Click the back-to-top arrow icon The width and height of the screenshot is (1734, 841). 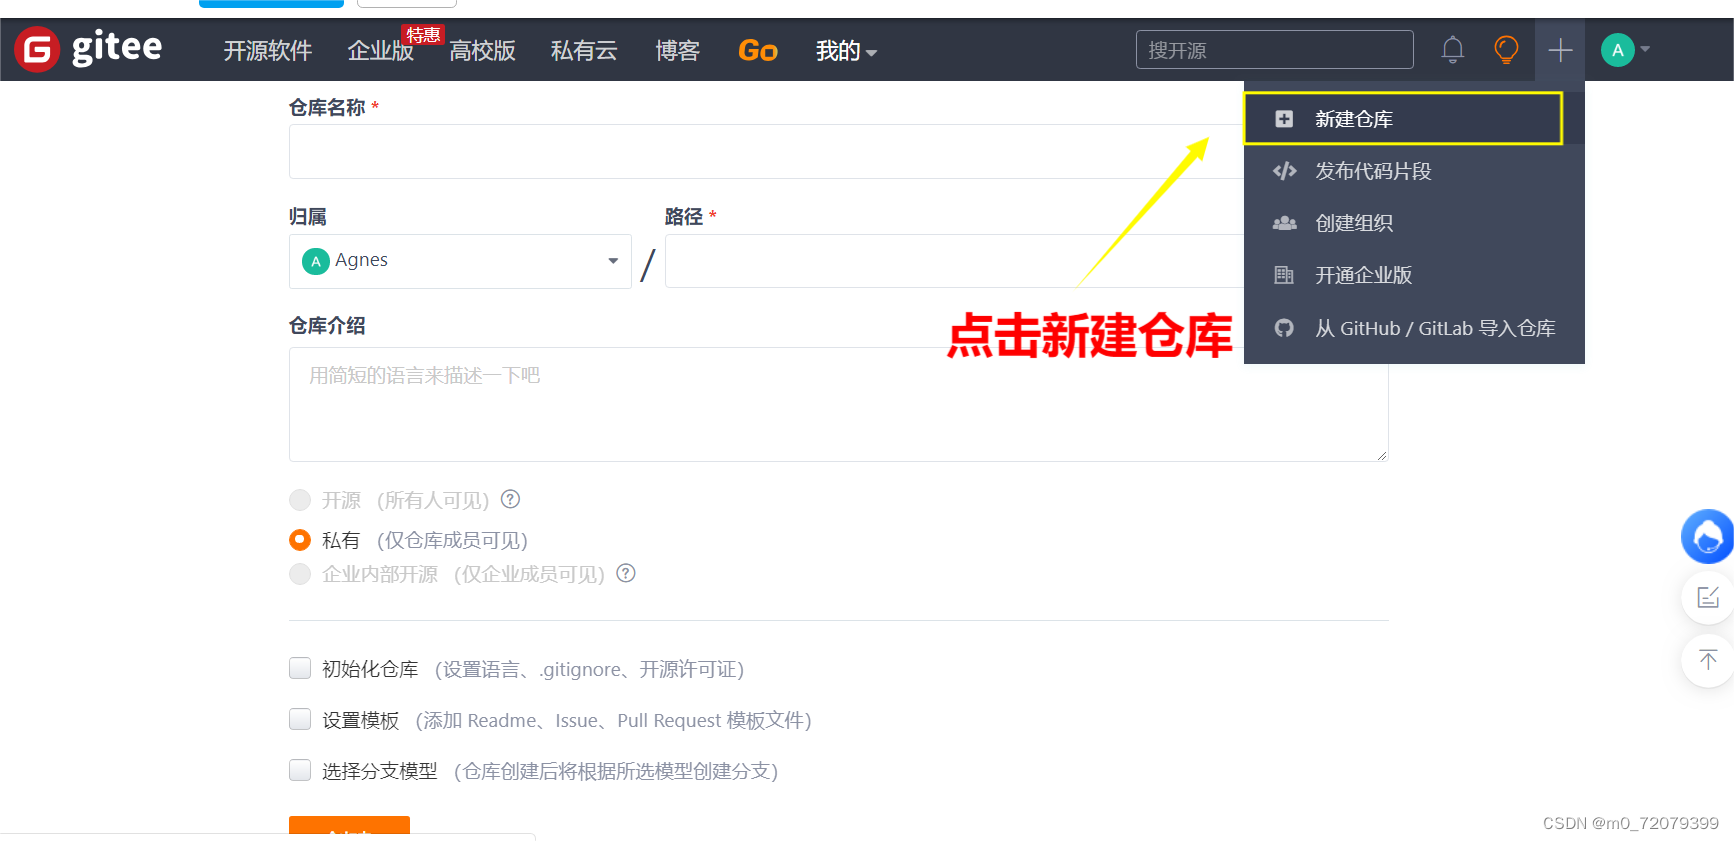[1708, 660]
